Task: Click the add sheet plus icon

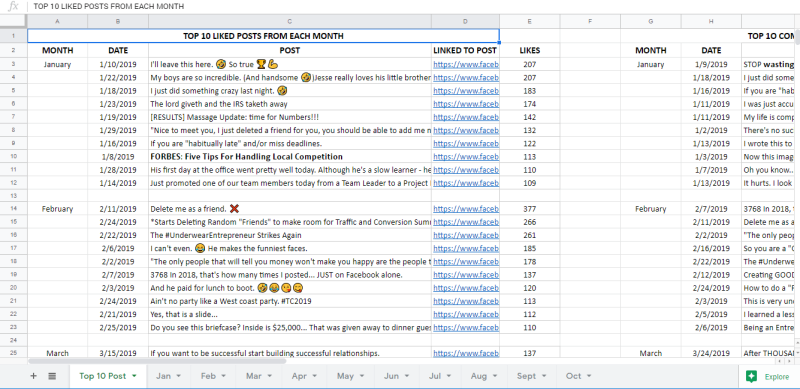Action: [x=34, y=376]
